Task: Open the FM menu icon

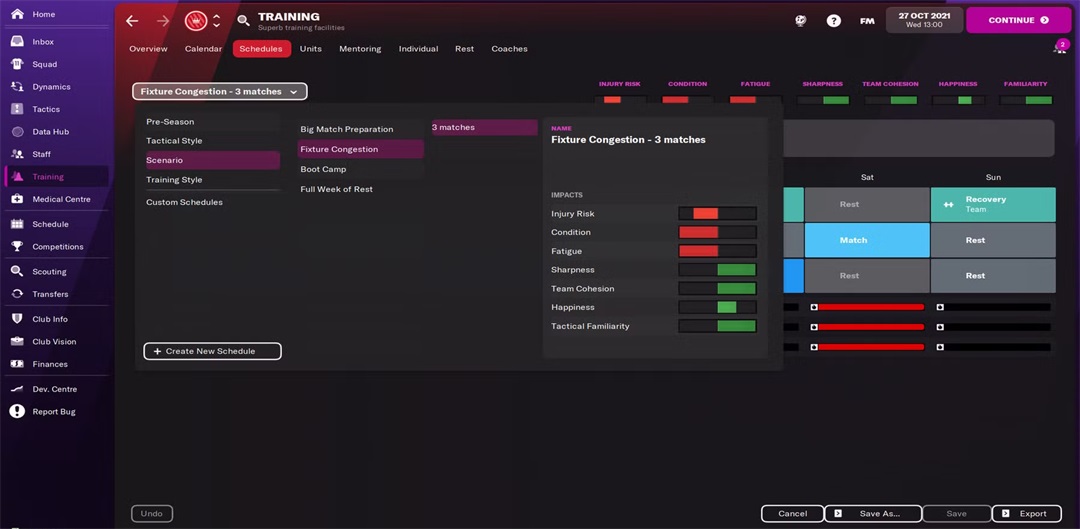Action: 867,21
